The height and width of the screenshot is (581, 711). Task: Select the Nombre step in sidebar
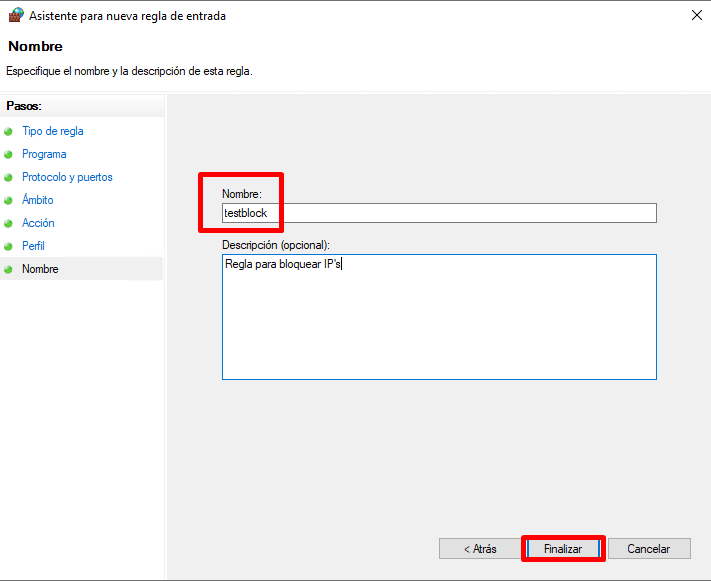tap(40, 269)
